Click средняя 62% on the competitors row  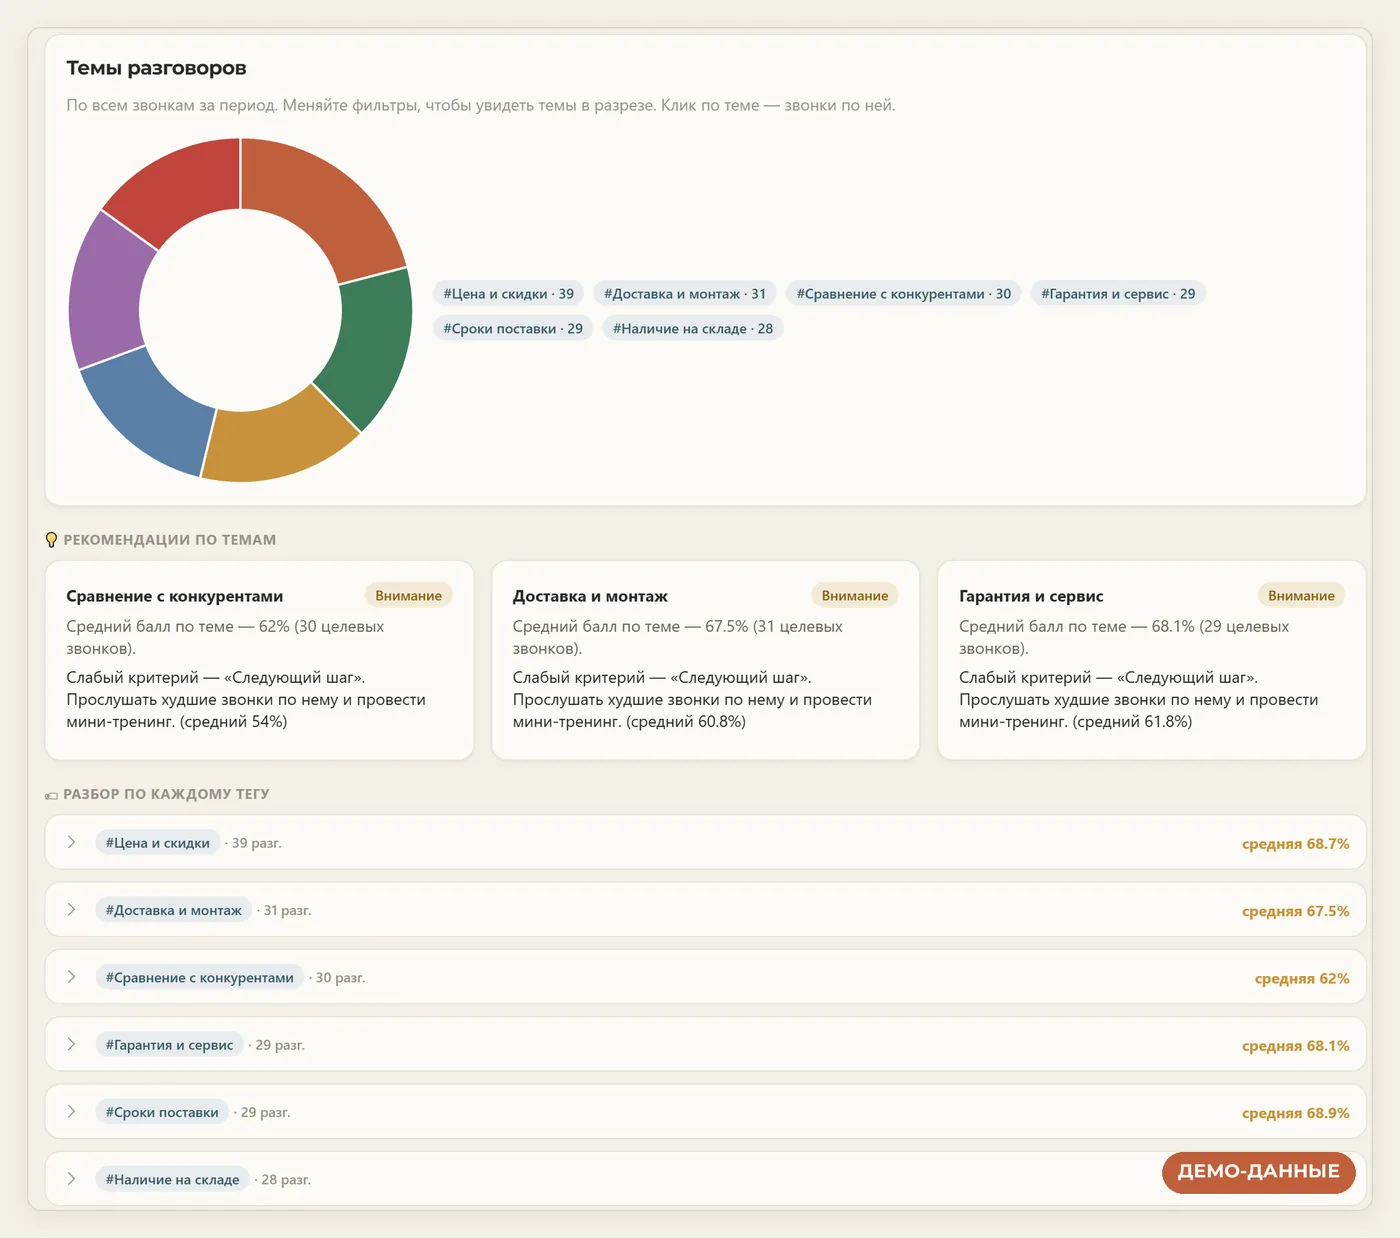pyautogui.click(x=1302, y=979)
